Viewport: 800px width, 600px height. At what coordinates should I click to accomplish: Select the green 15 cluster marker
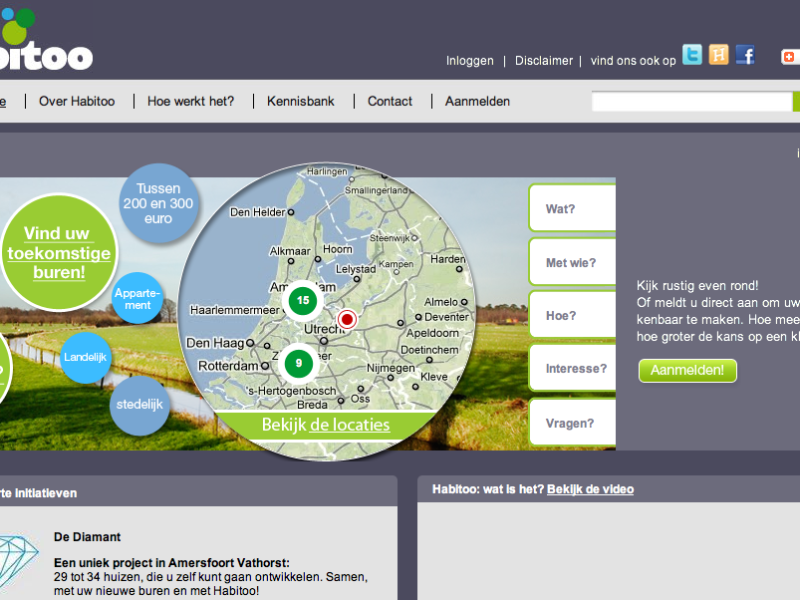pos(303,300)
